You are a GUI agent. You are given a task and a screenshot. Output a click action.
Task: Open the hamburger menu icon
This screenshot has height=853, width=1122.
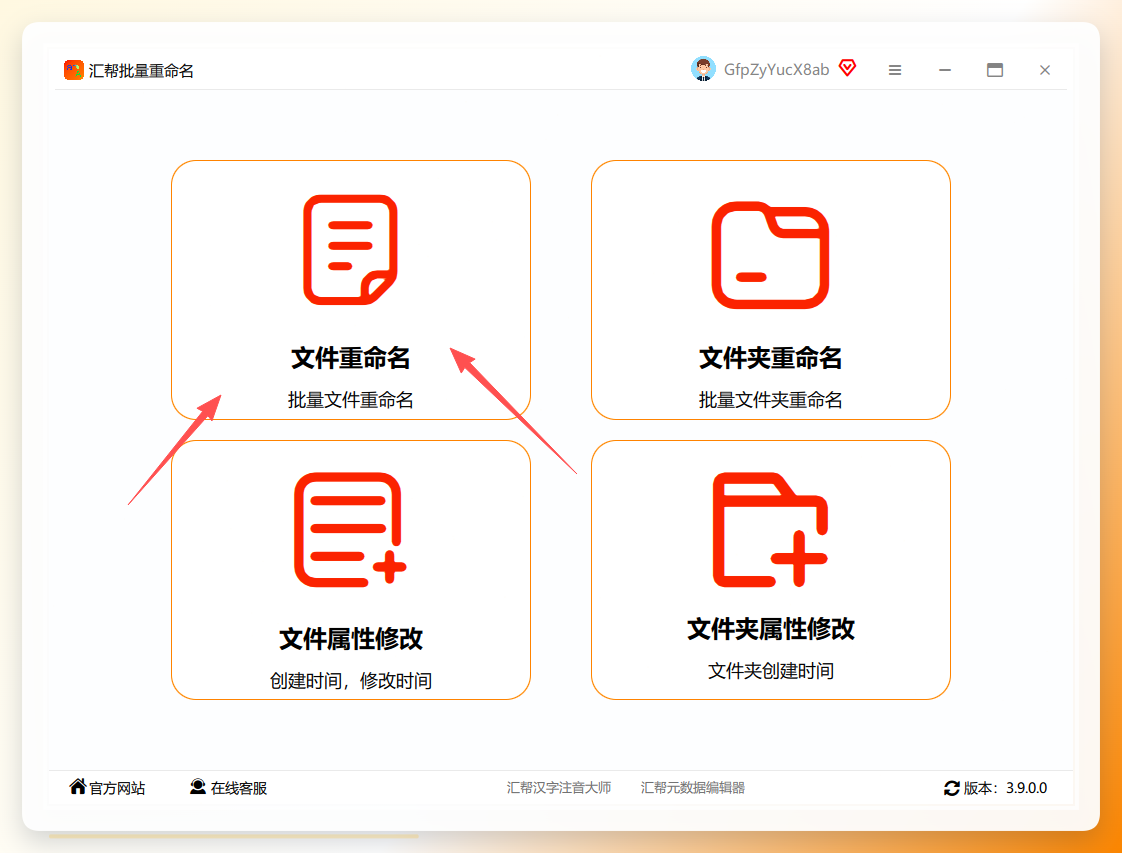coord(894,70)
